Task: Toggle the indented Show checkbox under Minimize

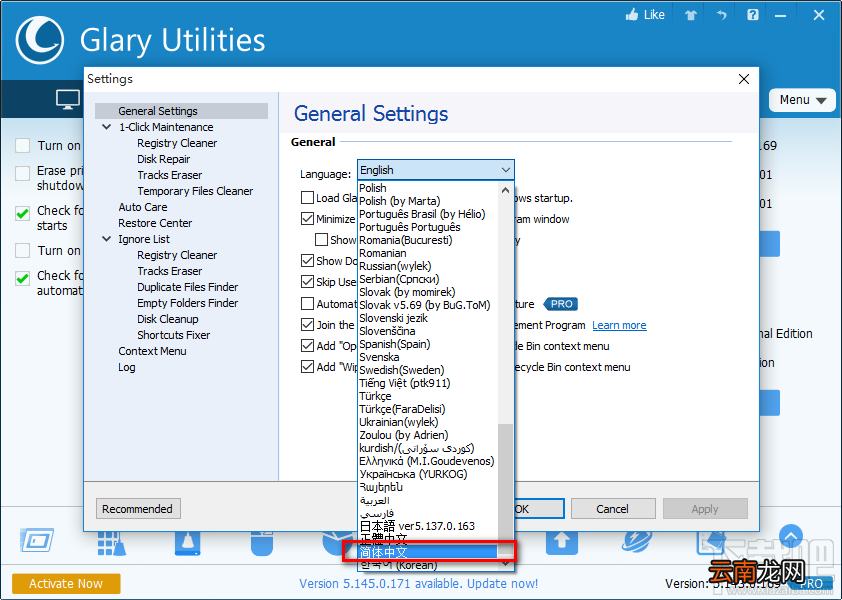Action: pos(321,240)
